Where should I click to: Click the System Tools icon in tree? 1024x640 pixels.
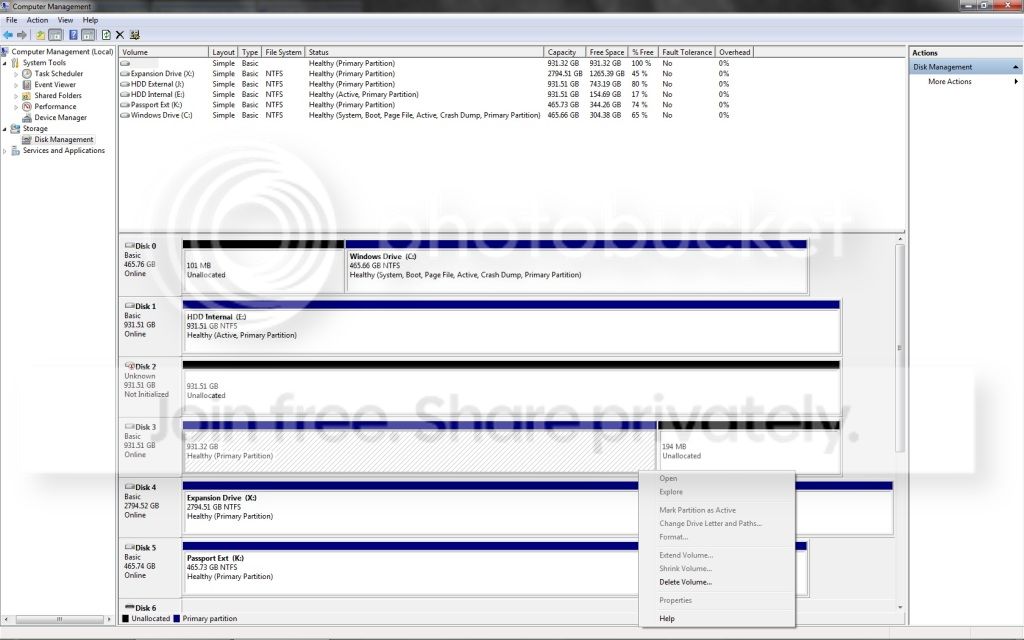click(x=15, y=63)
